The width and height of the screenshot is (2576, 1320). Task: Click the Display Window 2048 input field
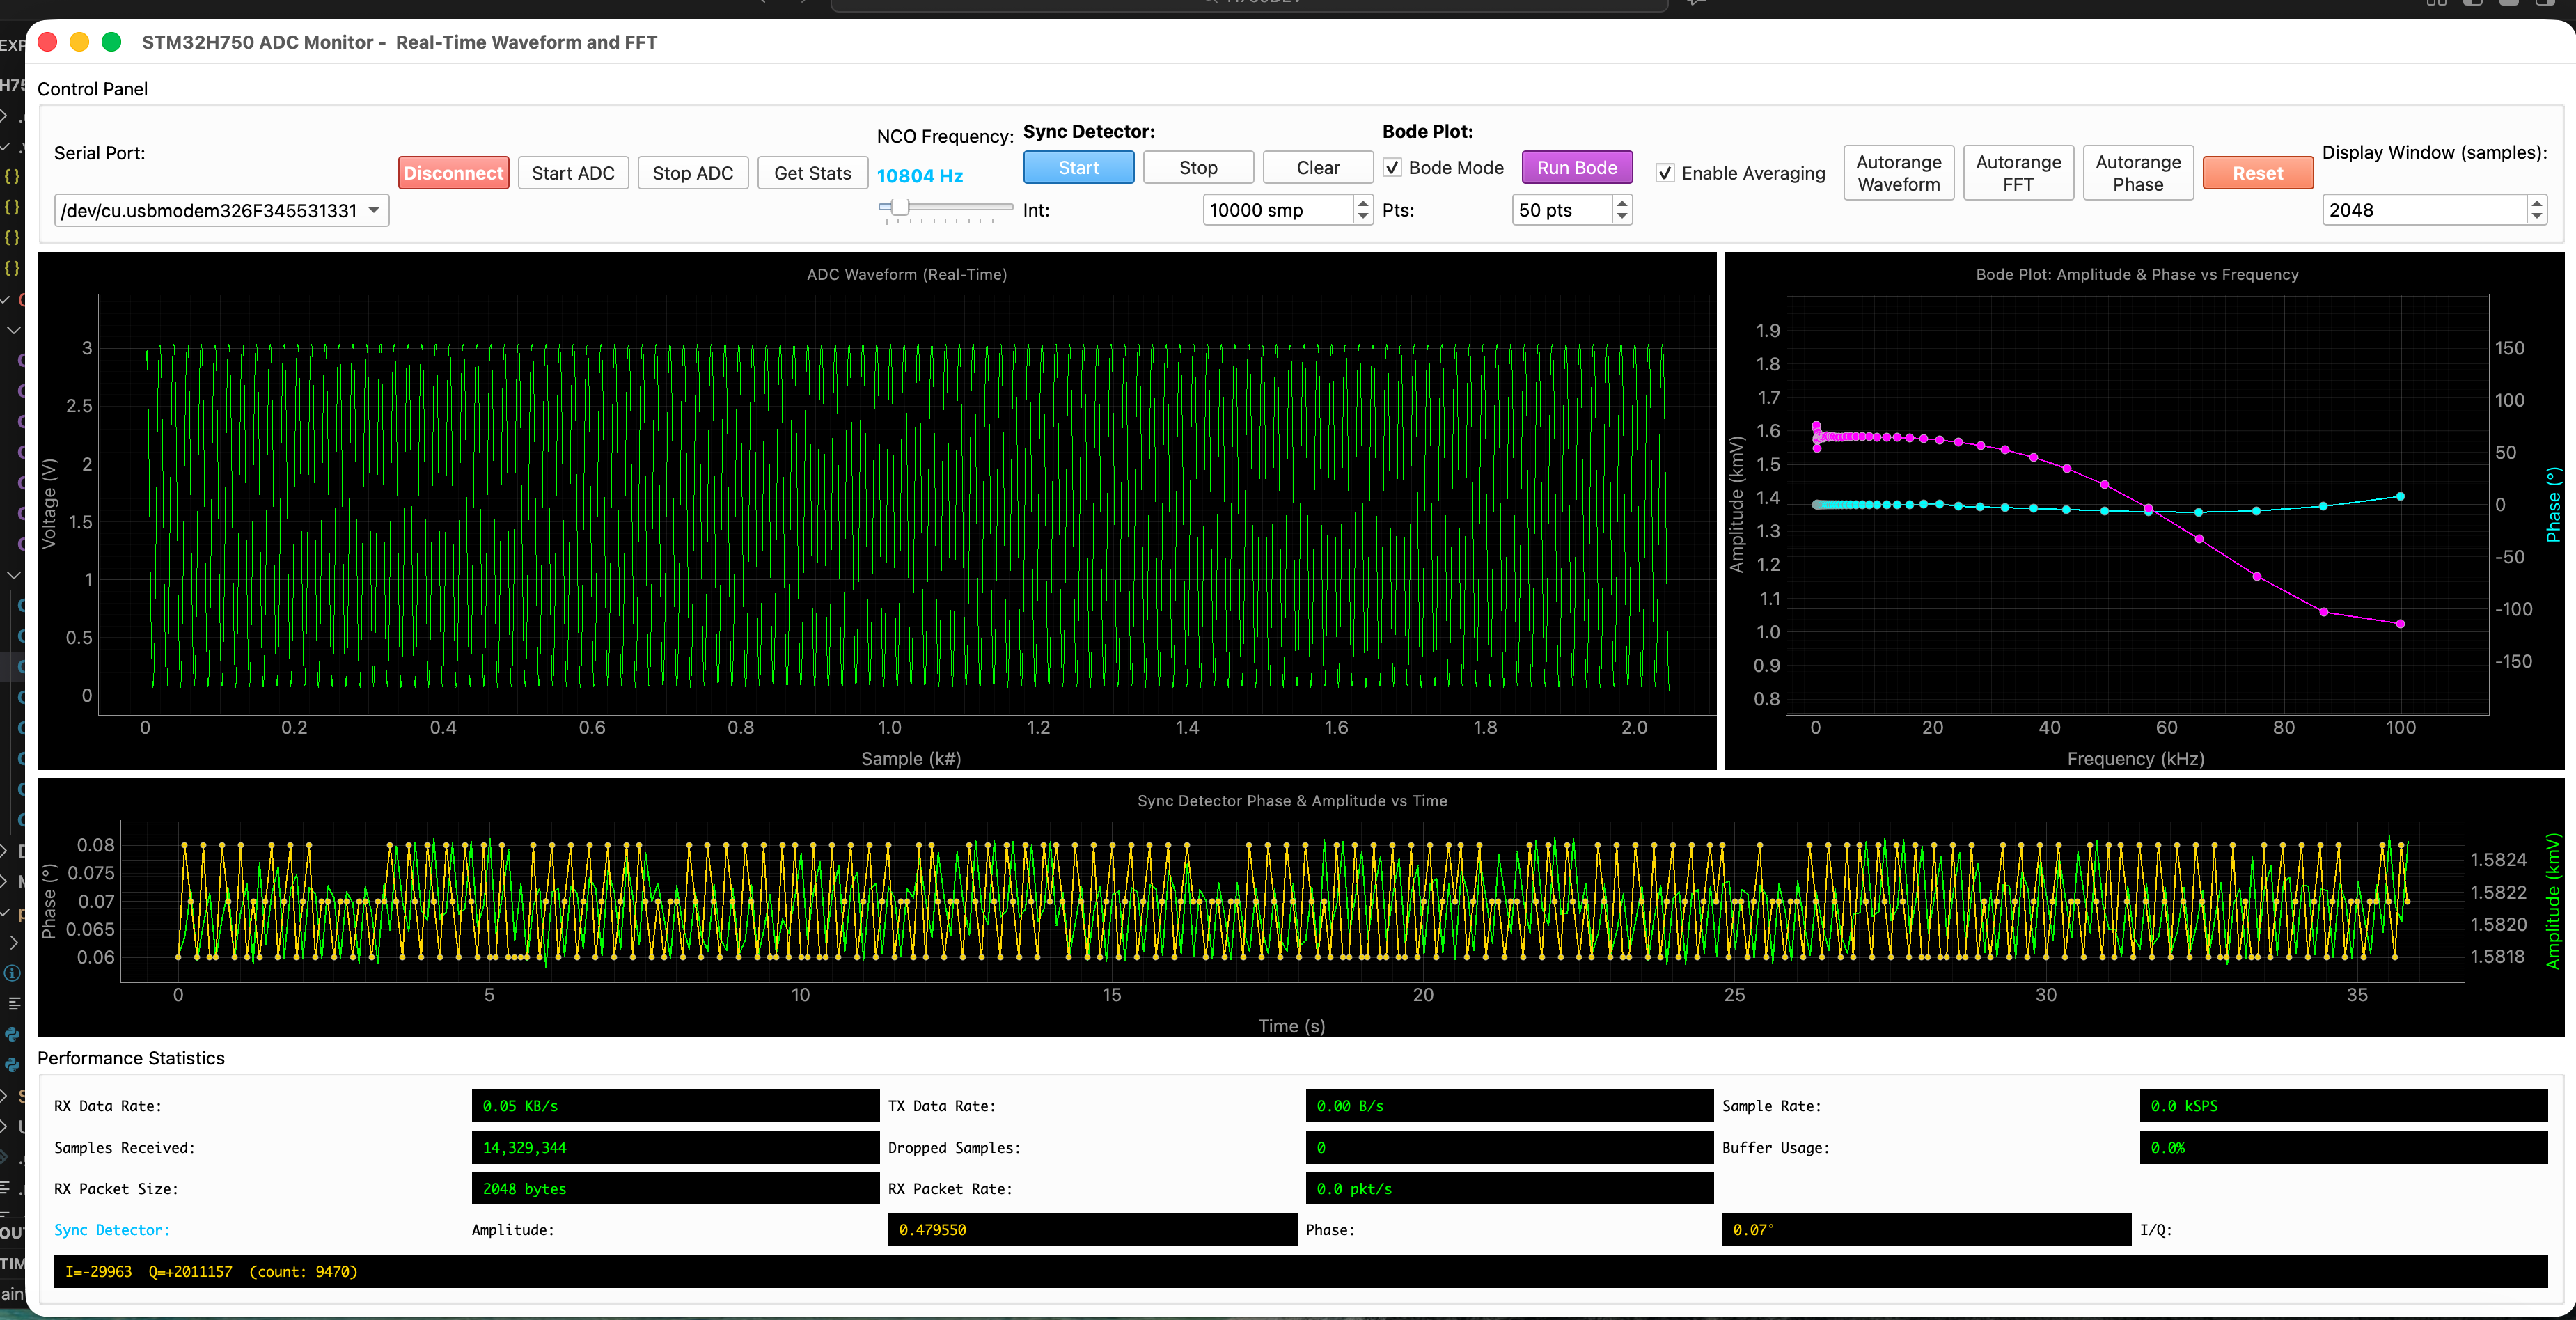[x=2420, y=210]
